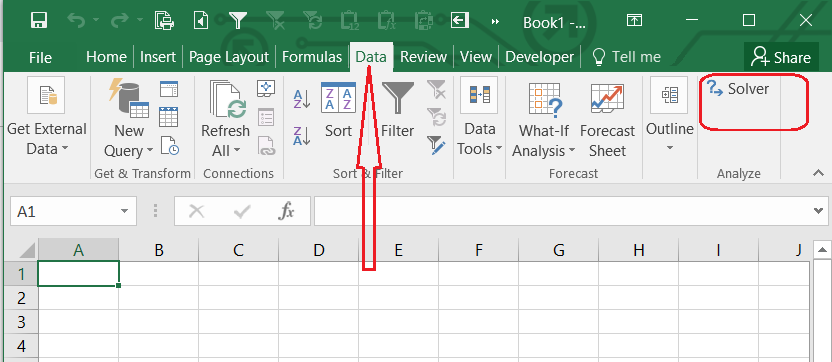Viewport: 832px width, 362px height.
Task: Switch to the Insert tab
Action: [158, 57]
